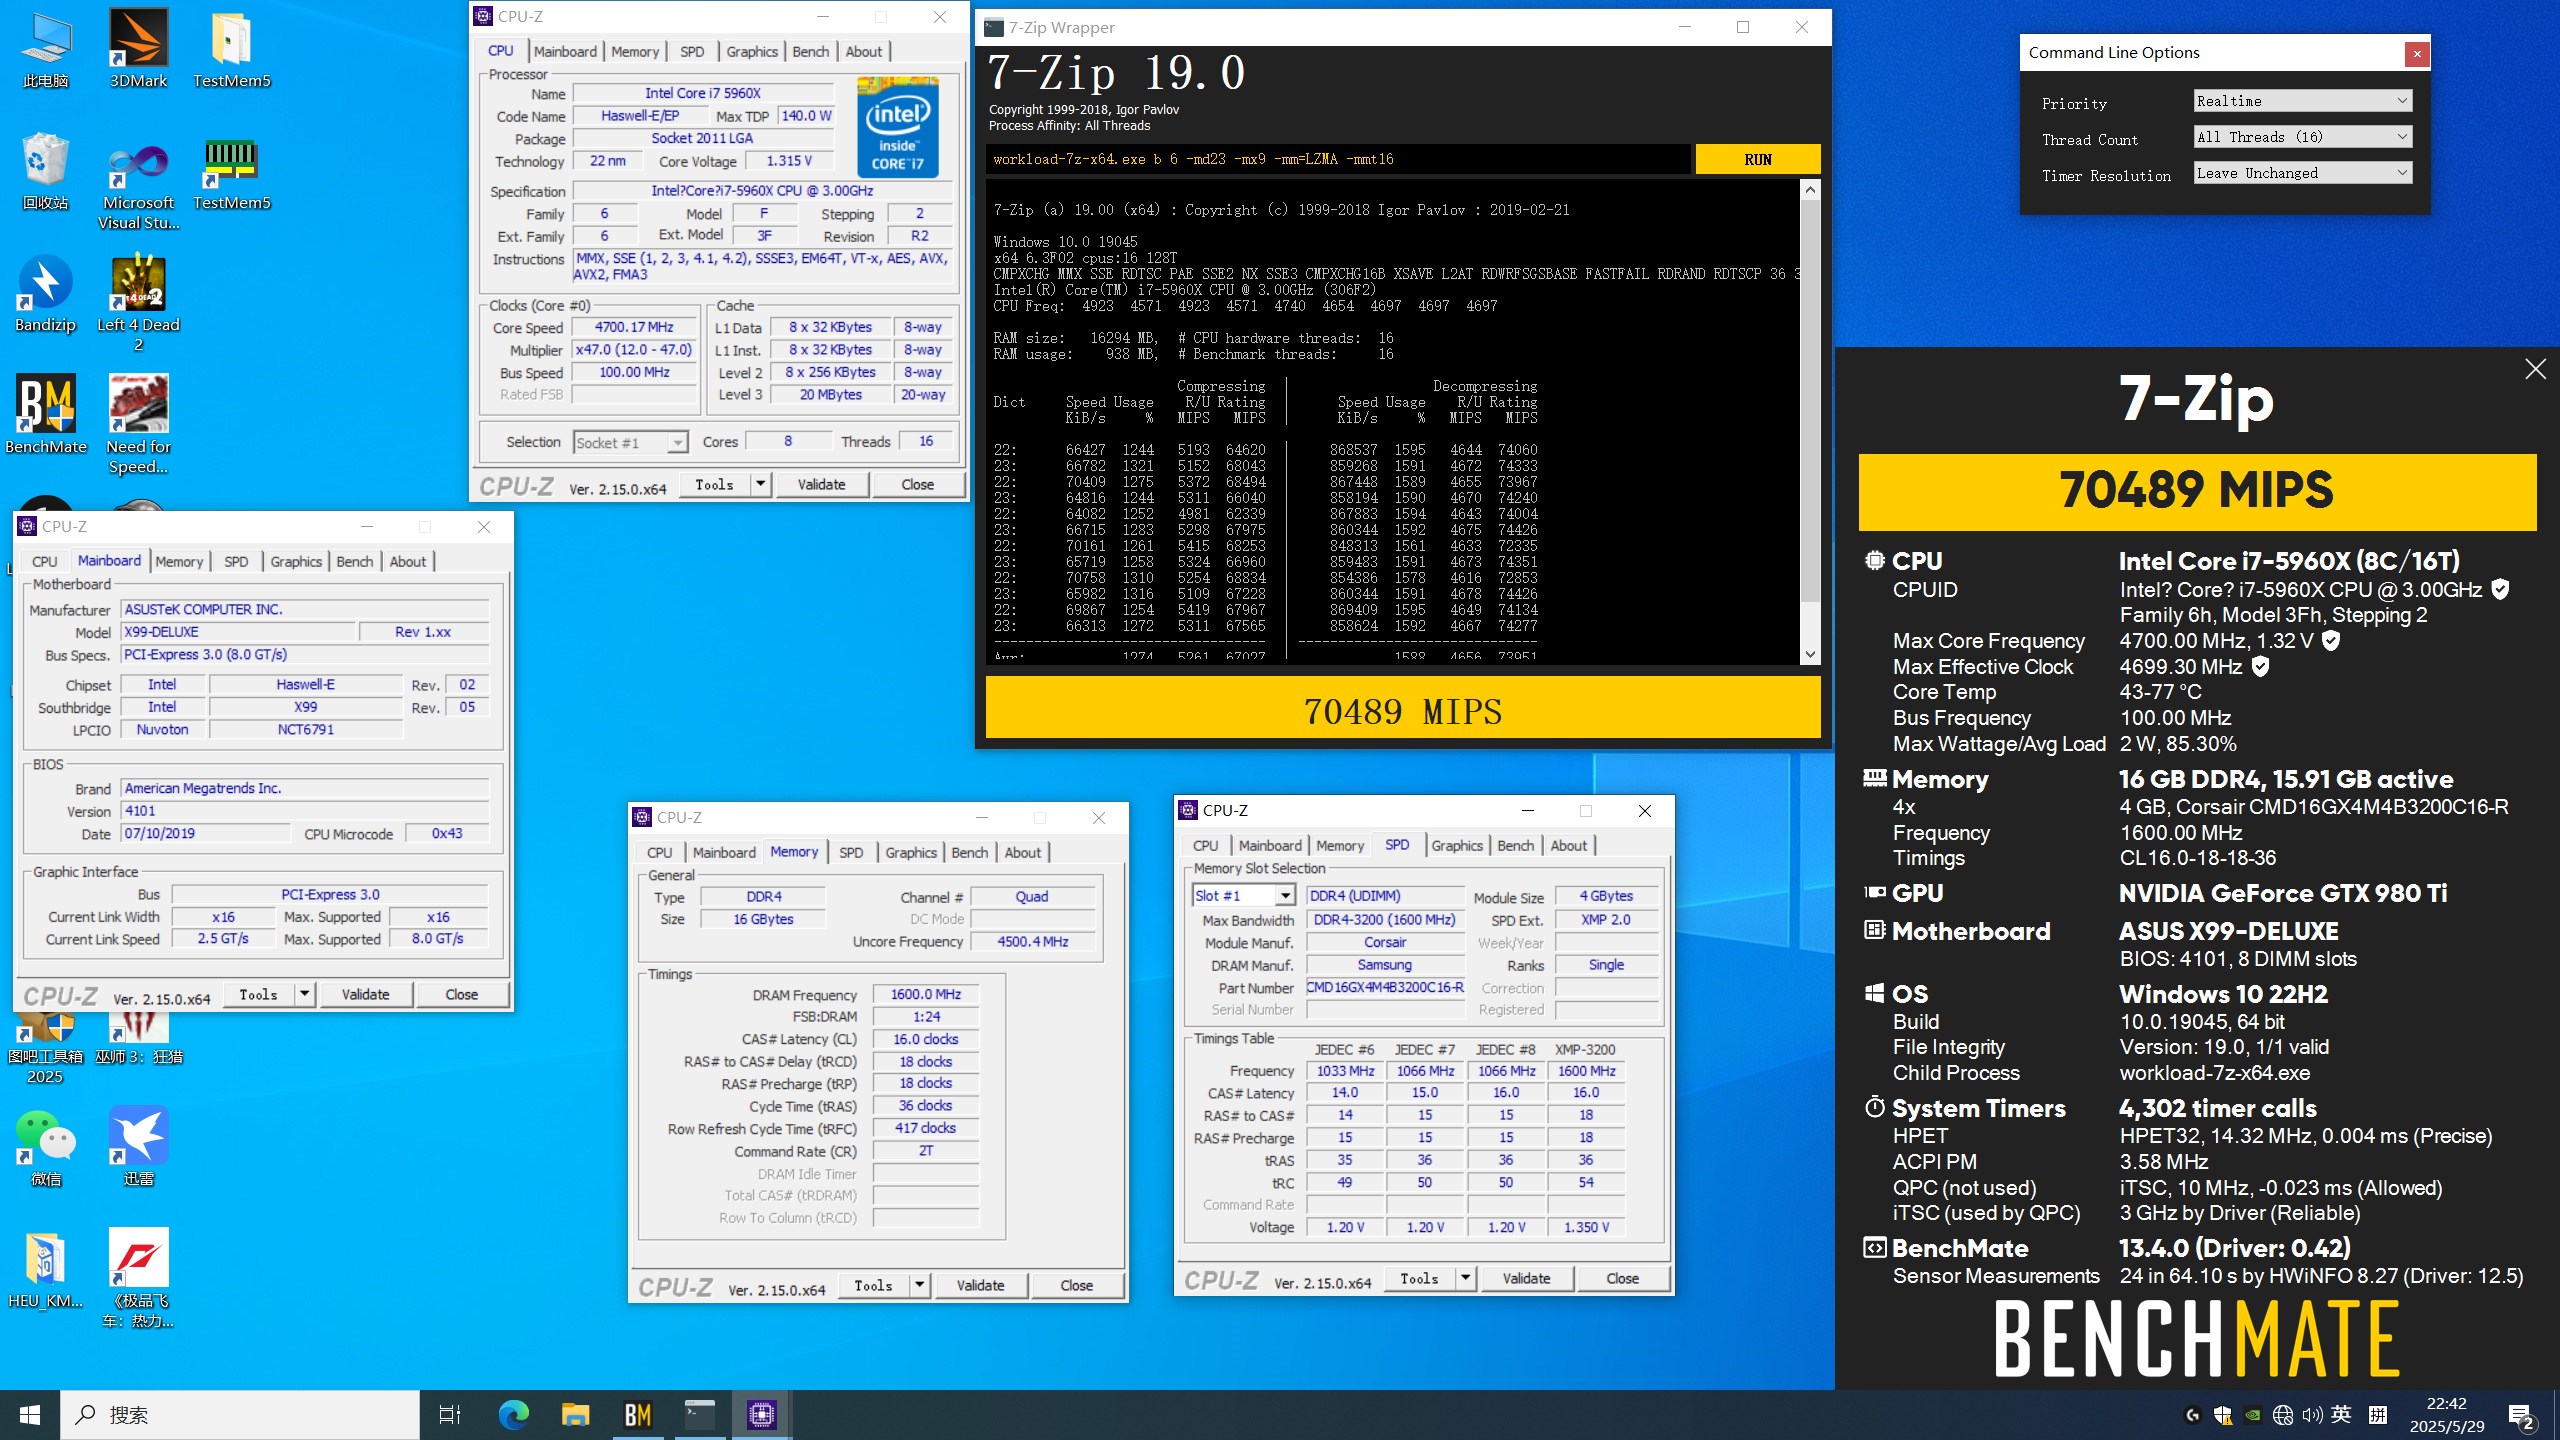Click Validate in the Memory CPU-Z window
The width and height of the screenshot is (2560, 1440).
tap(980, 1285)
